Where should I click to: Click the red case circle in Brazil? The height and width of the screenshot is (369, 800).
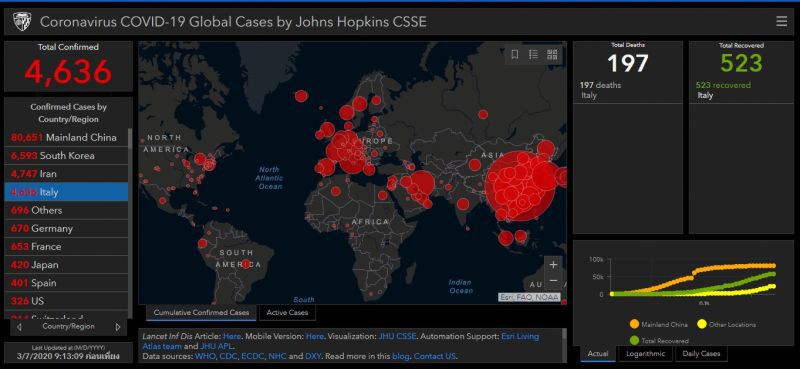click(246, 264)
